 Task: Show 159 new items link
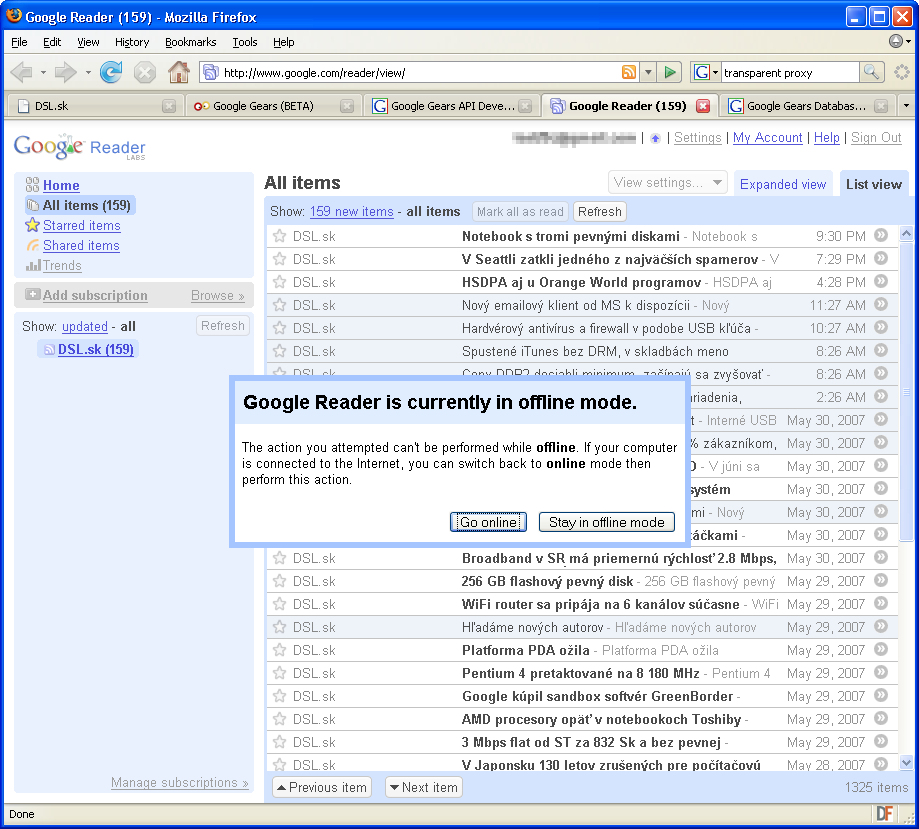352,212
